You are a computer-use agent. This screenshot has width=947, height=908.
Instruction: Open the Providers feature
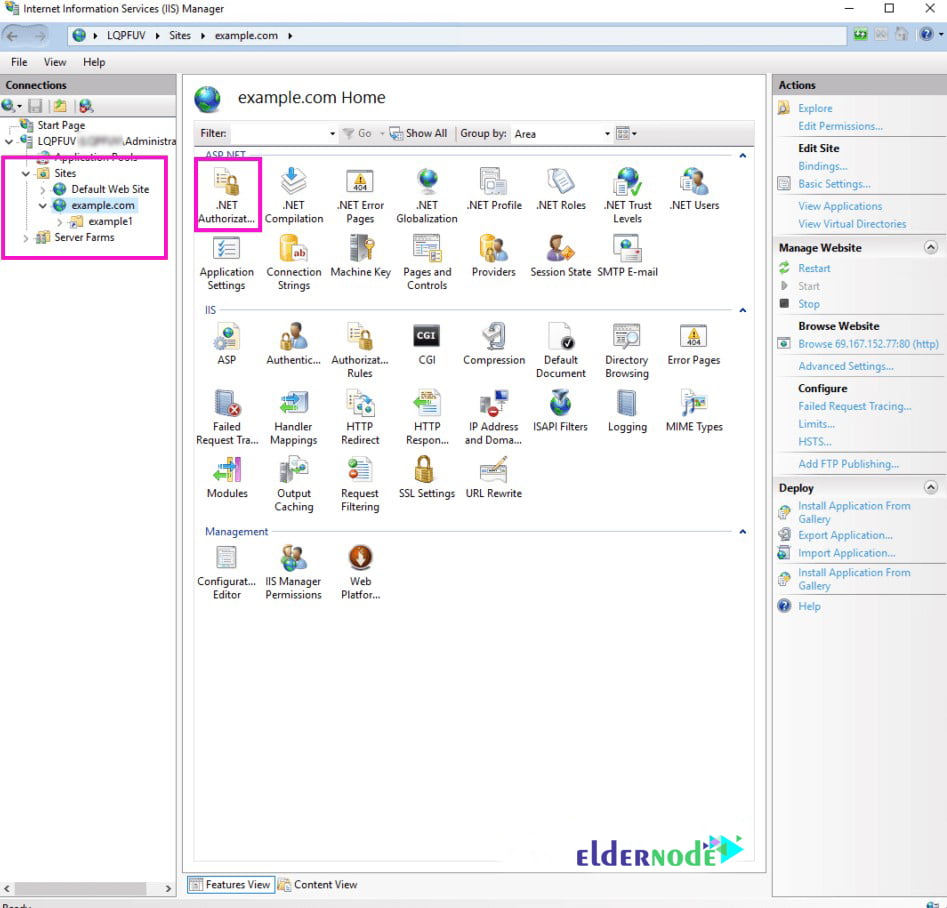click(494, 256)
